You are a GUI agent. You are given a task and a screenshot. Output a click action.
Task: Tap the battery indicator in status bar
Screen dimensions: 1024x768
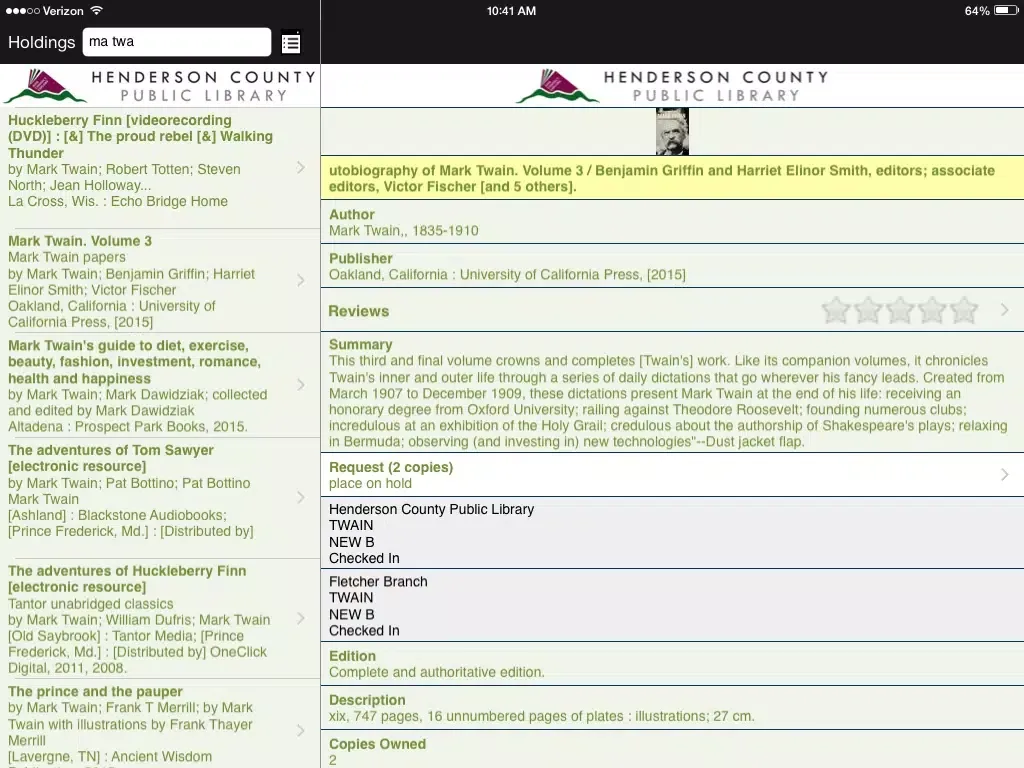[x=1006, y=10]
